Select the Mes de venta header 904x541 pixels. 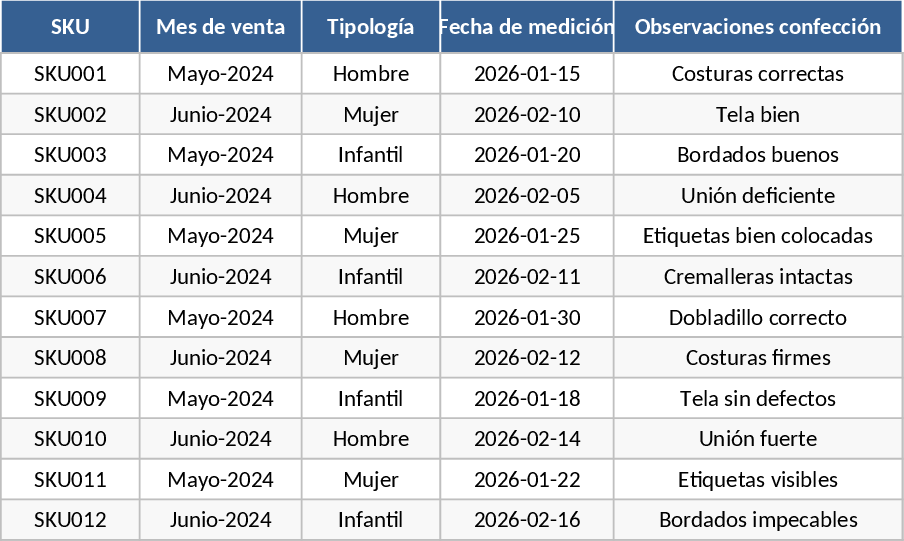[x=220, y=27]
